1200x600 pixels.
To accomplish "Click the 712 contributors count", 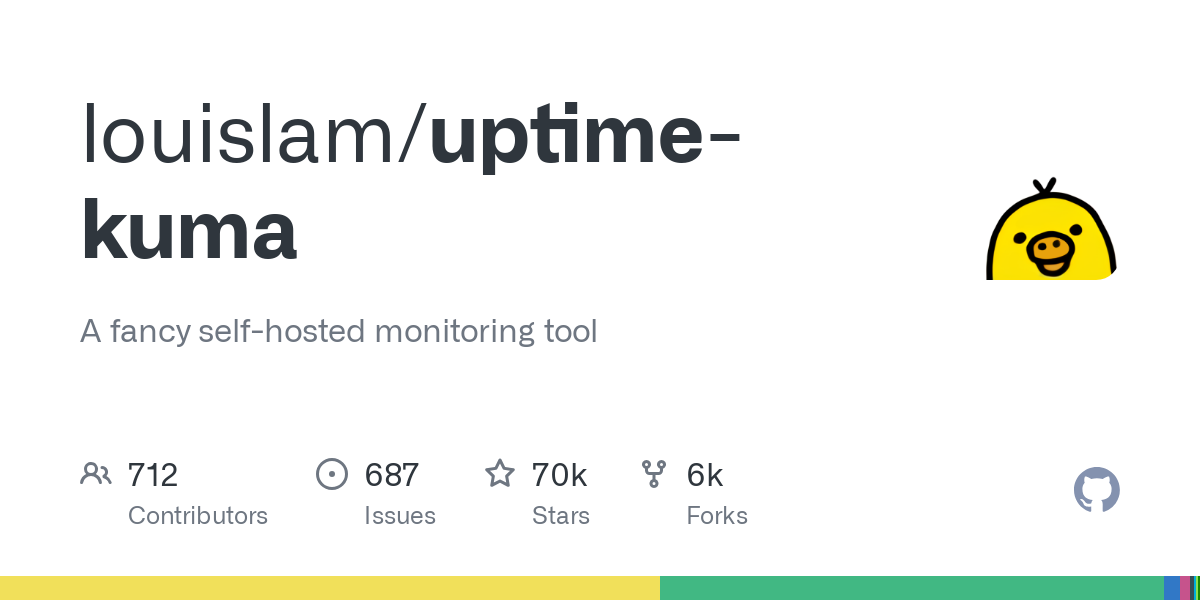I will coord(153,475).
